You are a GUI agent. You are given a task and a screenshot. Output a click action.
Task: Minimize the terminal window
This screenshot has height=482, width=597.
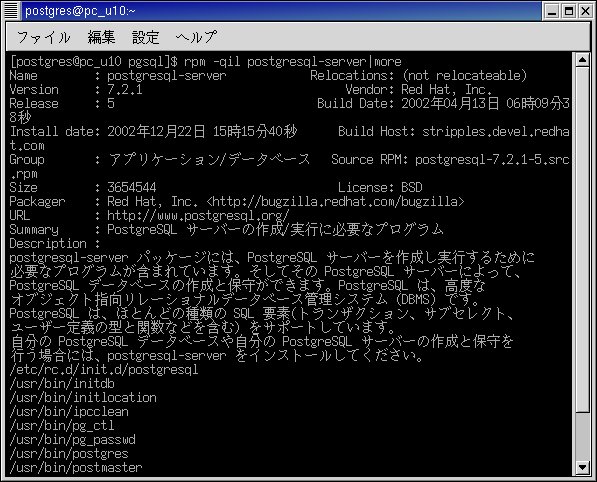click(x=552, y=11)
